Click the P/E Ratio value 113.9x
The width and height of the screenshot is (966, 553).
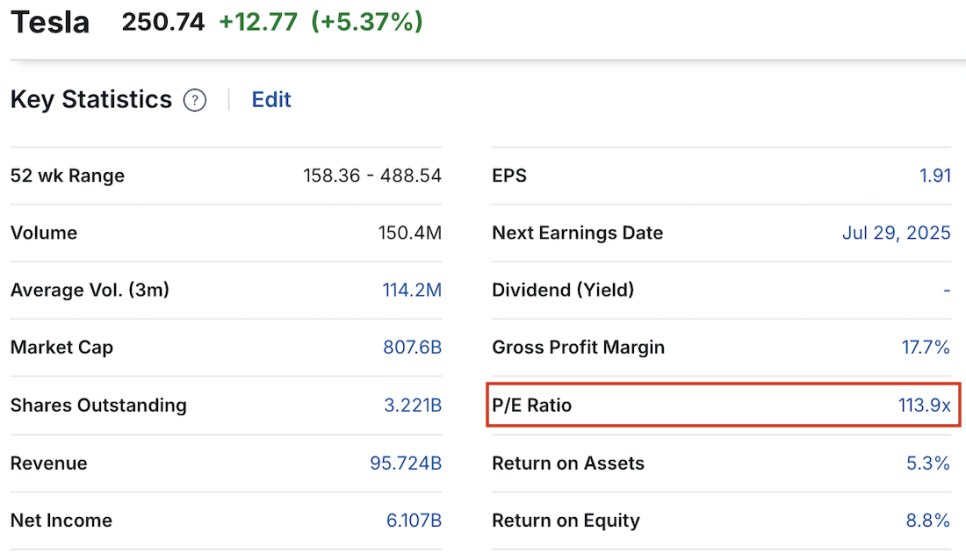tap(924, 405)
